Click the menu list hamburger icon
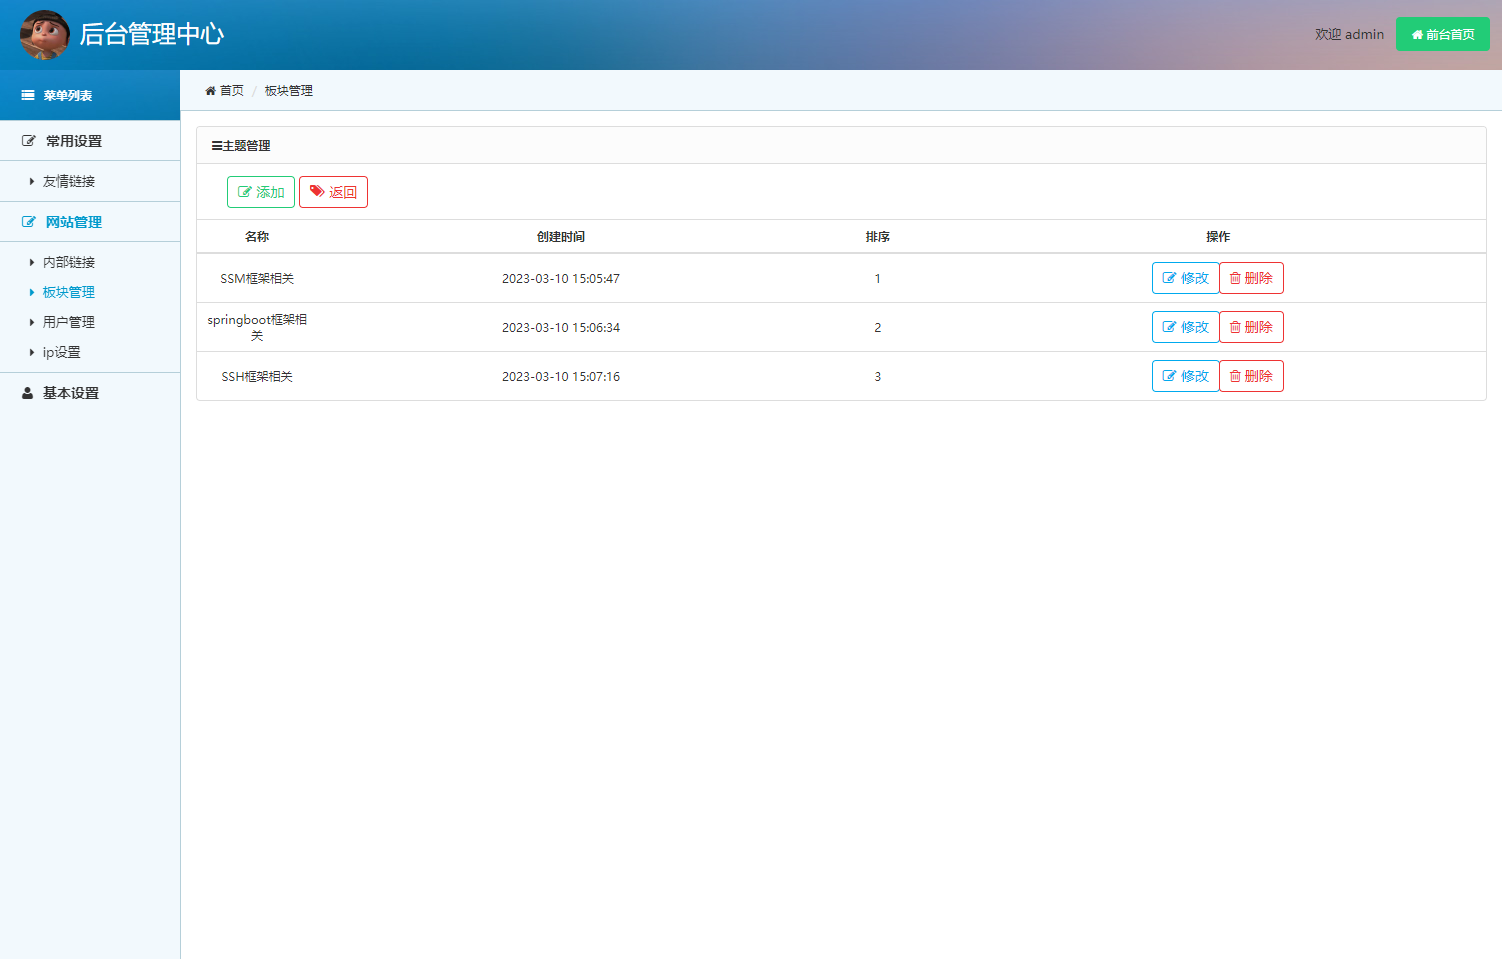 coord(28,96)
